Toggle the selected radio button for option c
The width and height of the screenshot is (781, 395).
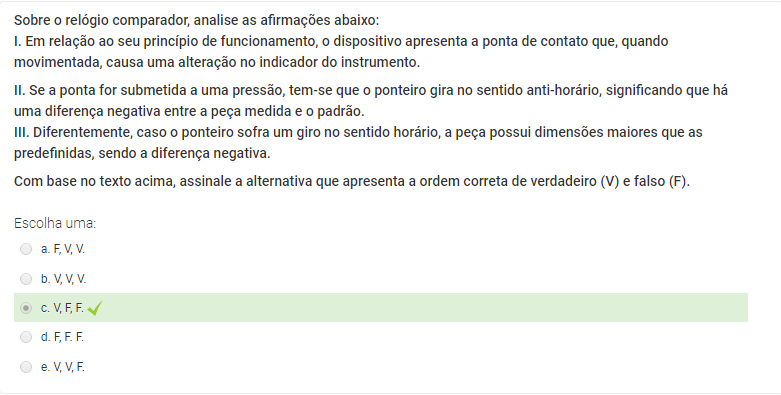click(x=26, y=308)
